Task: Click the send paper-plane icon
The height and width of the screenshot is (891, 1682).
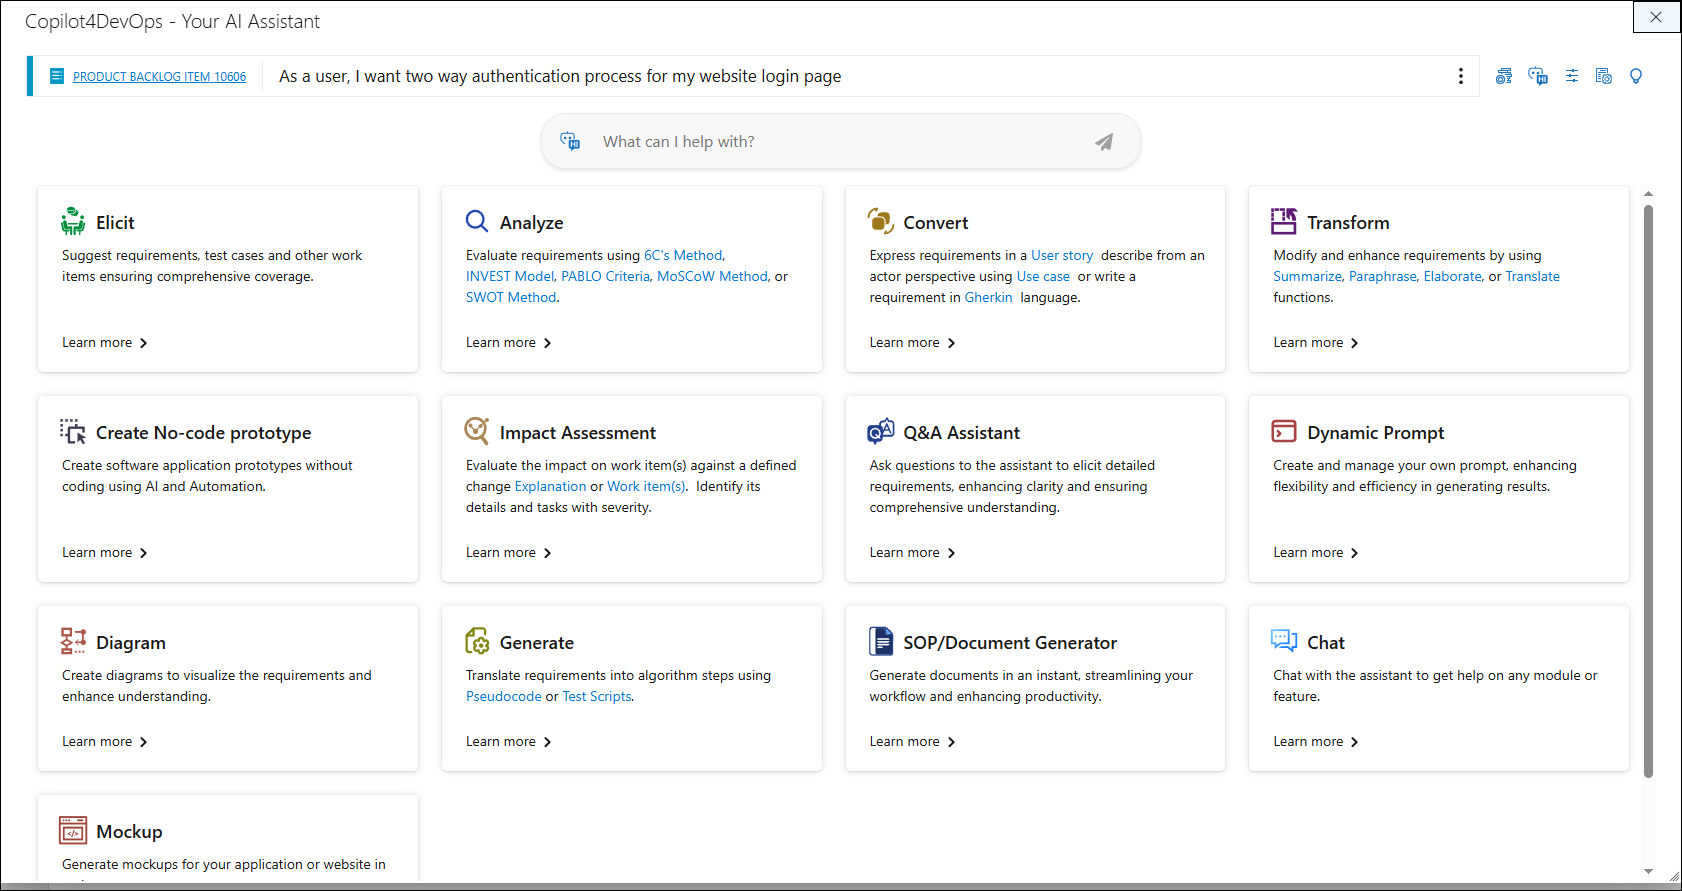Action: [x=1104, y=142]
